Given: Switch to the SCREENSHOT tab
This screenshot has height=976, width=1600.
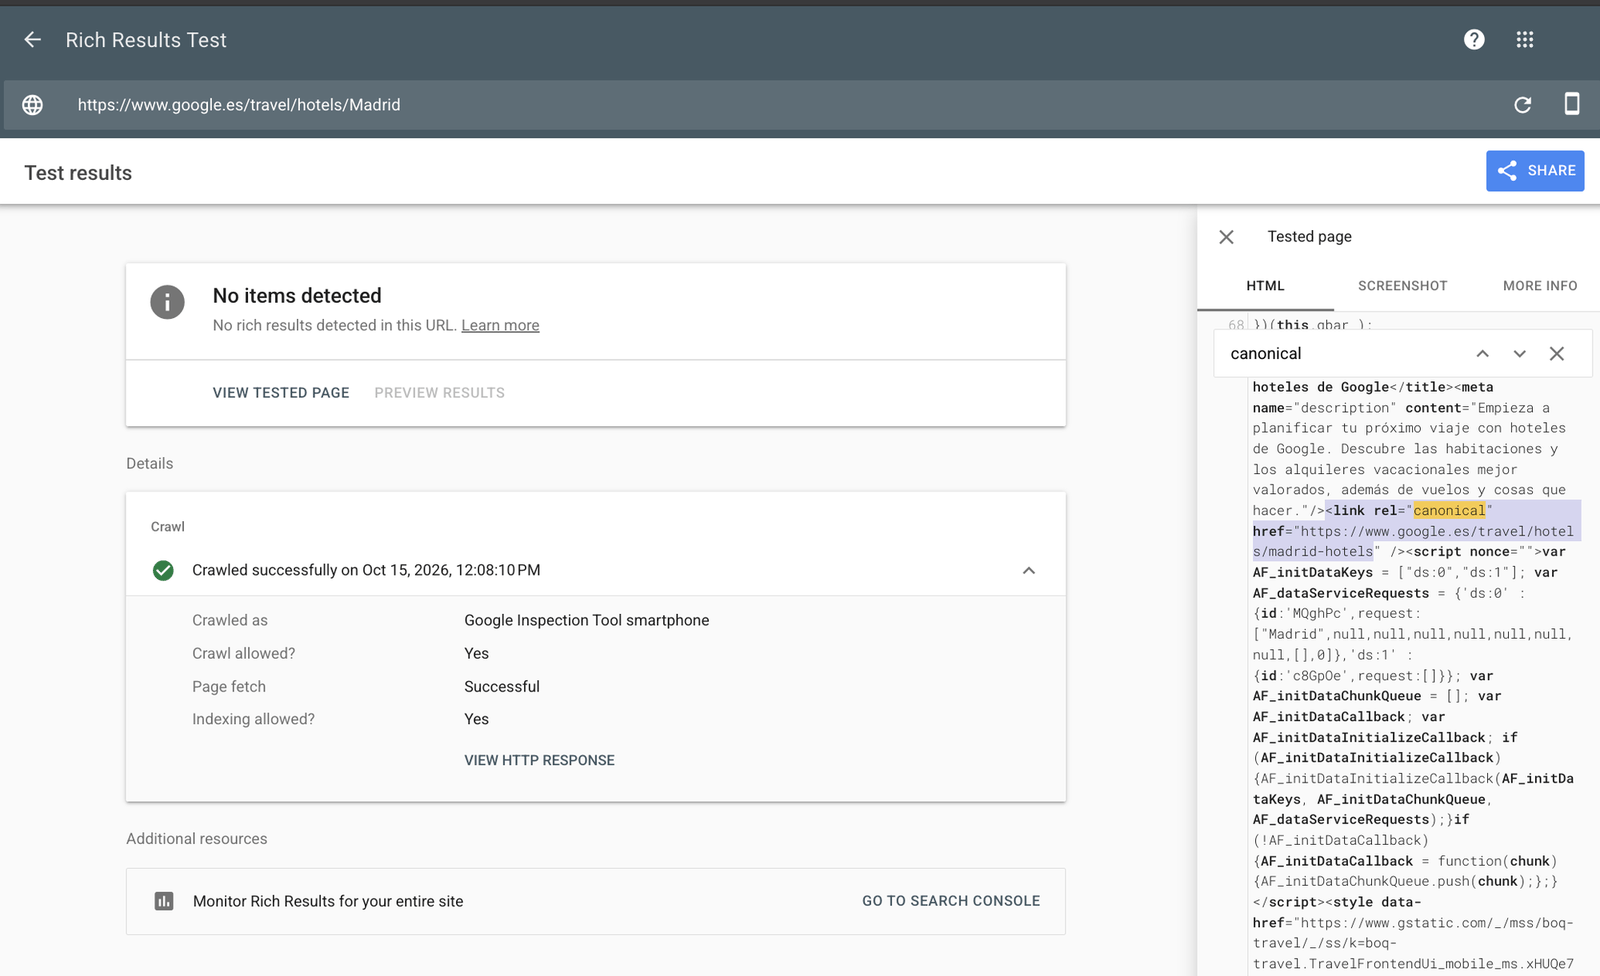Looking at the screenshot, I should point(1402,286).
